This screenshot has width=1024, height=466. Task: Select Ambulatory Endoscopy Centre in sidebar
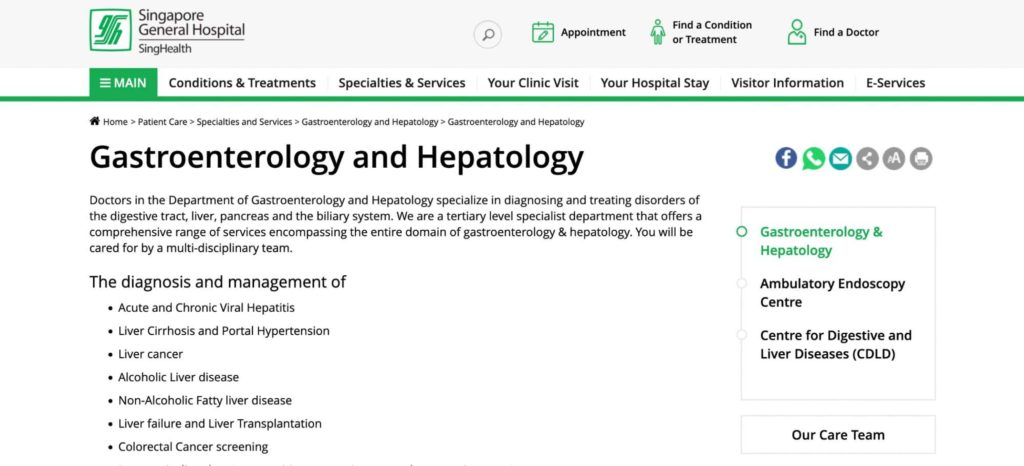pos(832,293)
